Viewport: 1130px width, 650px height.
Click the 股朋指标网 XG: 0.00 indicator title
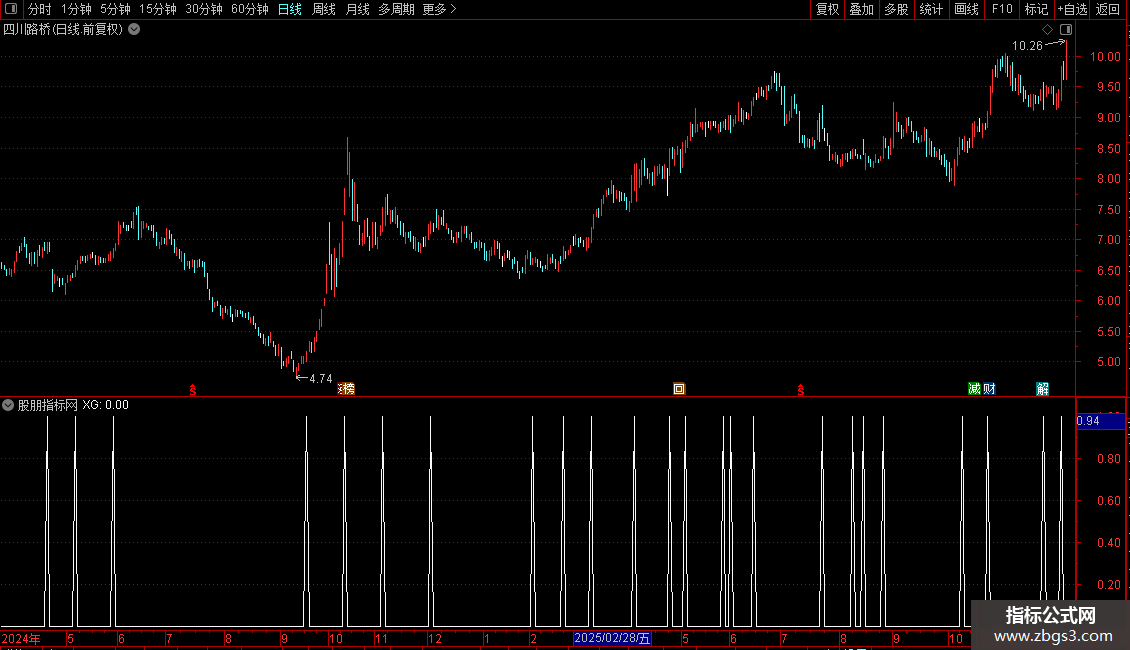pyautogui.click(x=73, y=405)
